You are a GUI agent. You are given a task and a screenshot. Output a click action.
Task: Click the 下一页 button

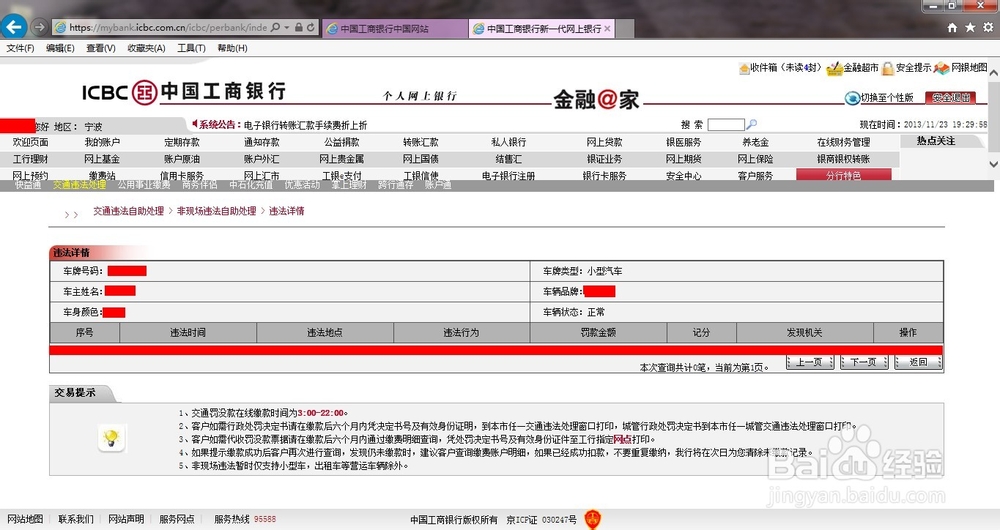pyautogui.click(x=864, y=362)
